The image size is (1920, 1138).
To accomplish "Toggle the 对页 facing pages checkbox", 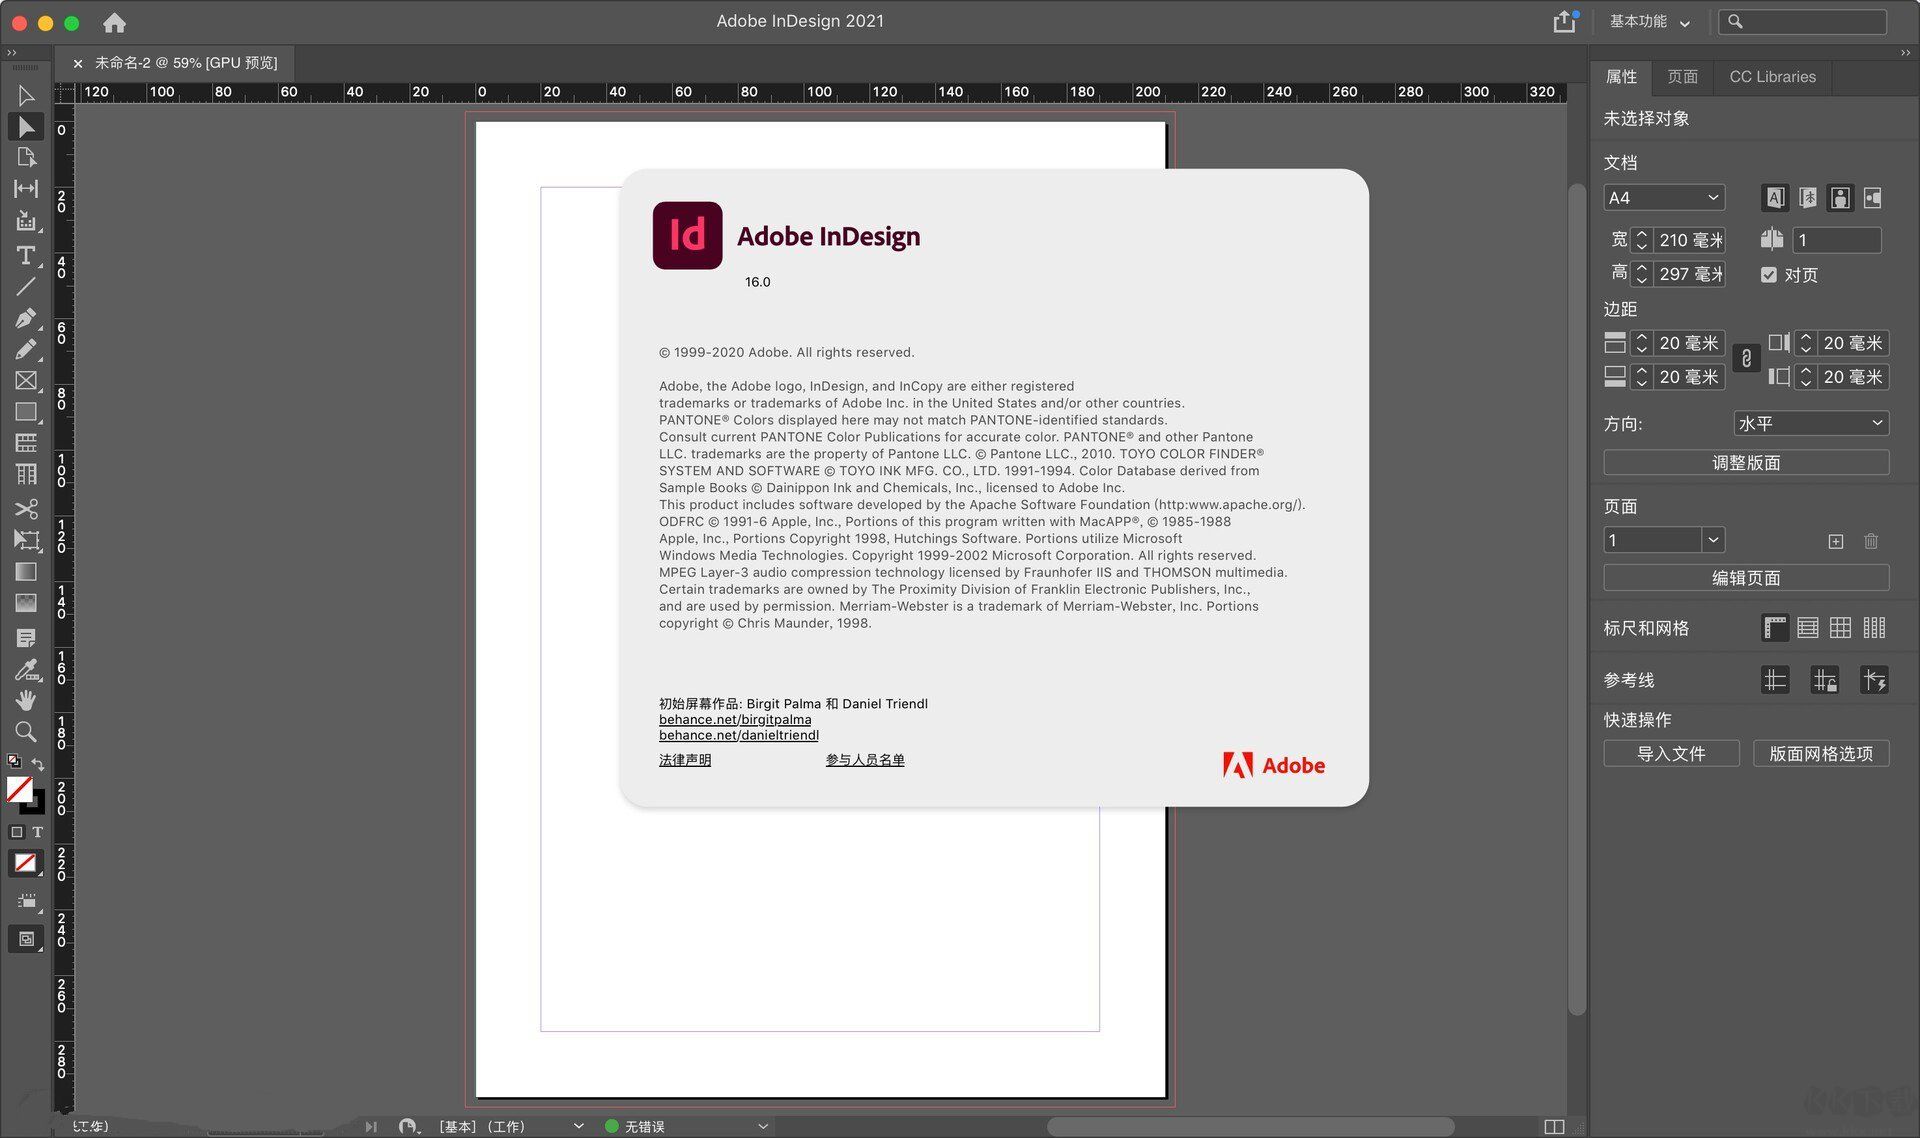I will coord(1769,274).
